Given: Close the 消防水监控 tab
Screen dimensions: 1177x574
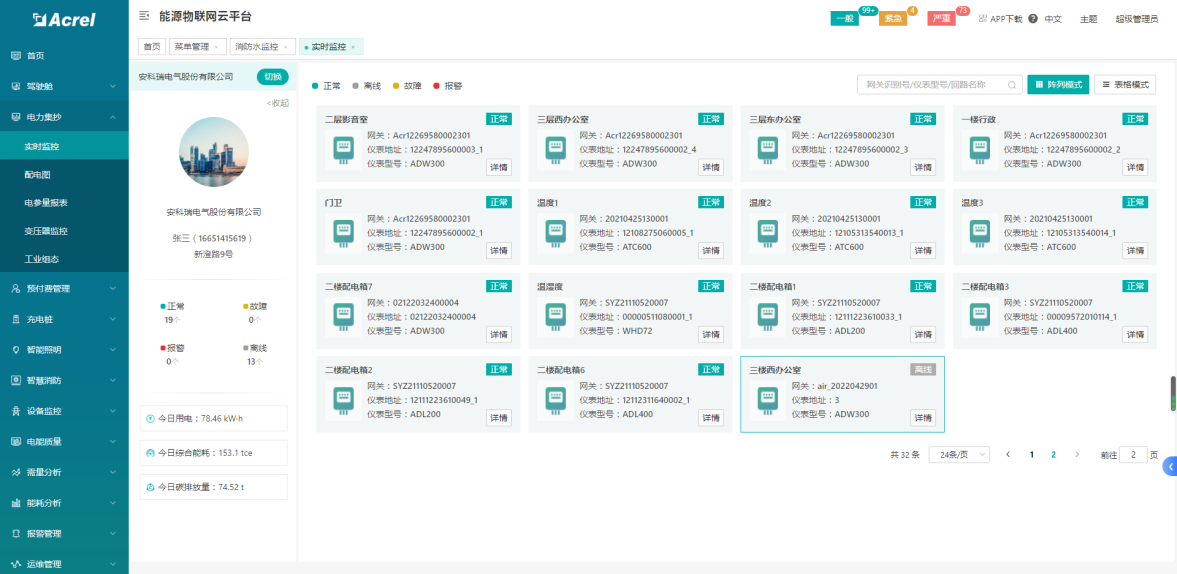Looking at the screenshot, I should (x=286, y=47).
